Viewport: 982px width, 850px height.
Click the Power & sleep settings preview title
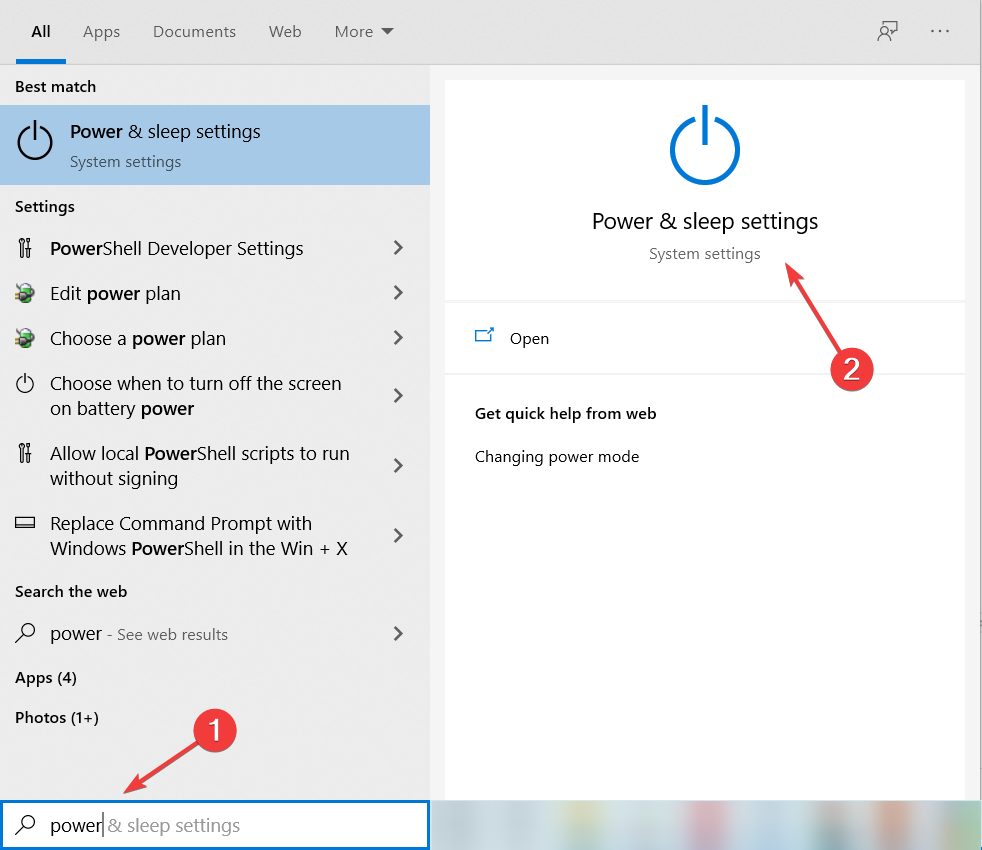pyautogui.click(x=705, y=221)
